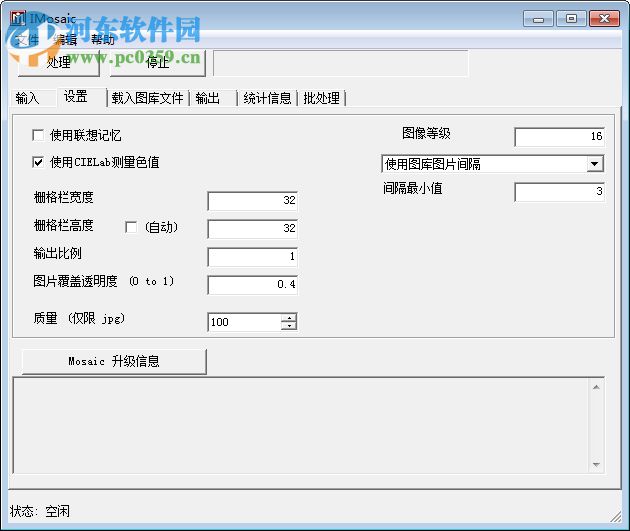This screenshot has width=630, height=531.
Task: Enable 使用联想记忆 checkbox
Action: click(x=38, y=135)
